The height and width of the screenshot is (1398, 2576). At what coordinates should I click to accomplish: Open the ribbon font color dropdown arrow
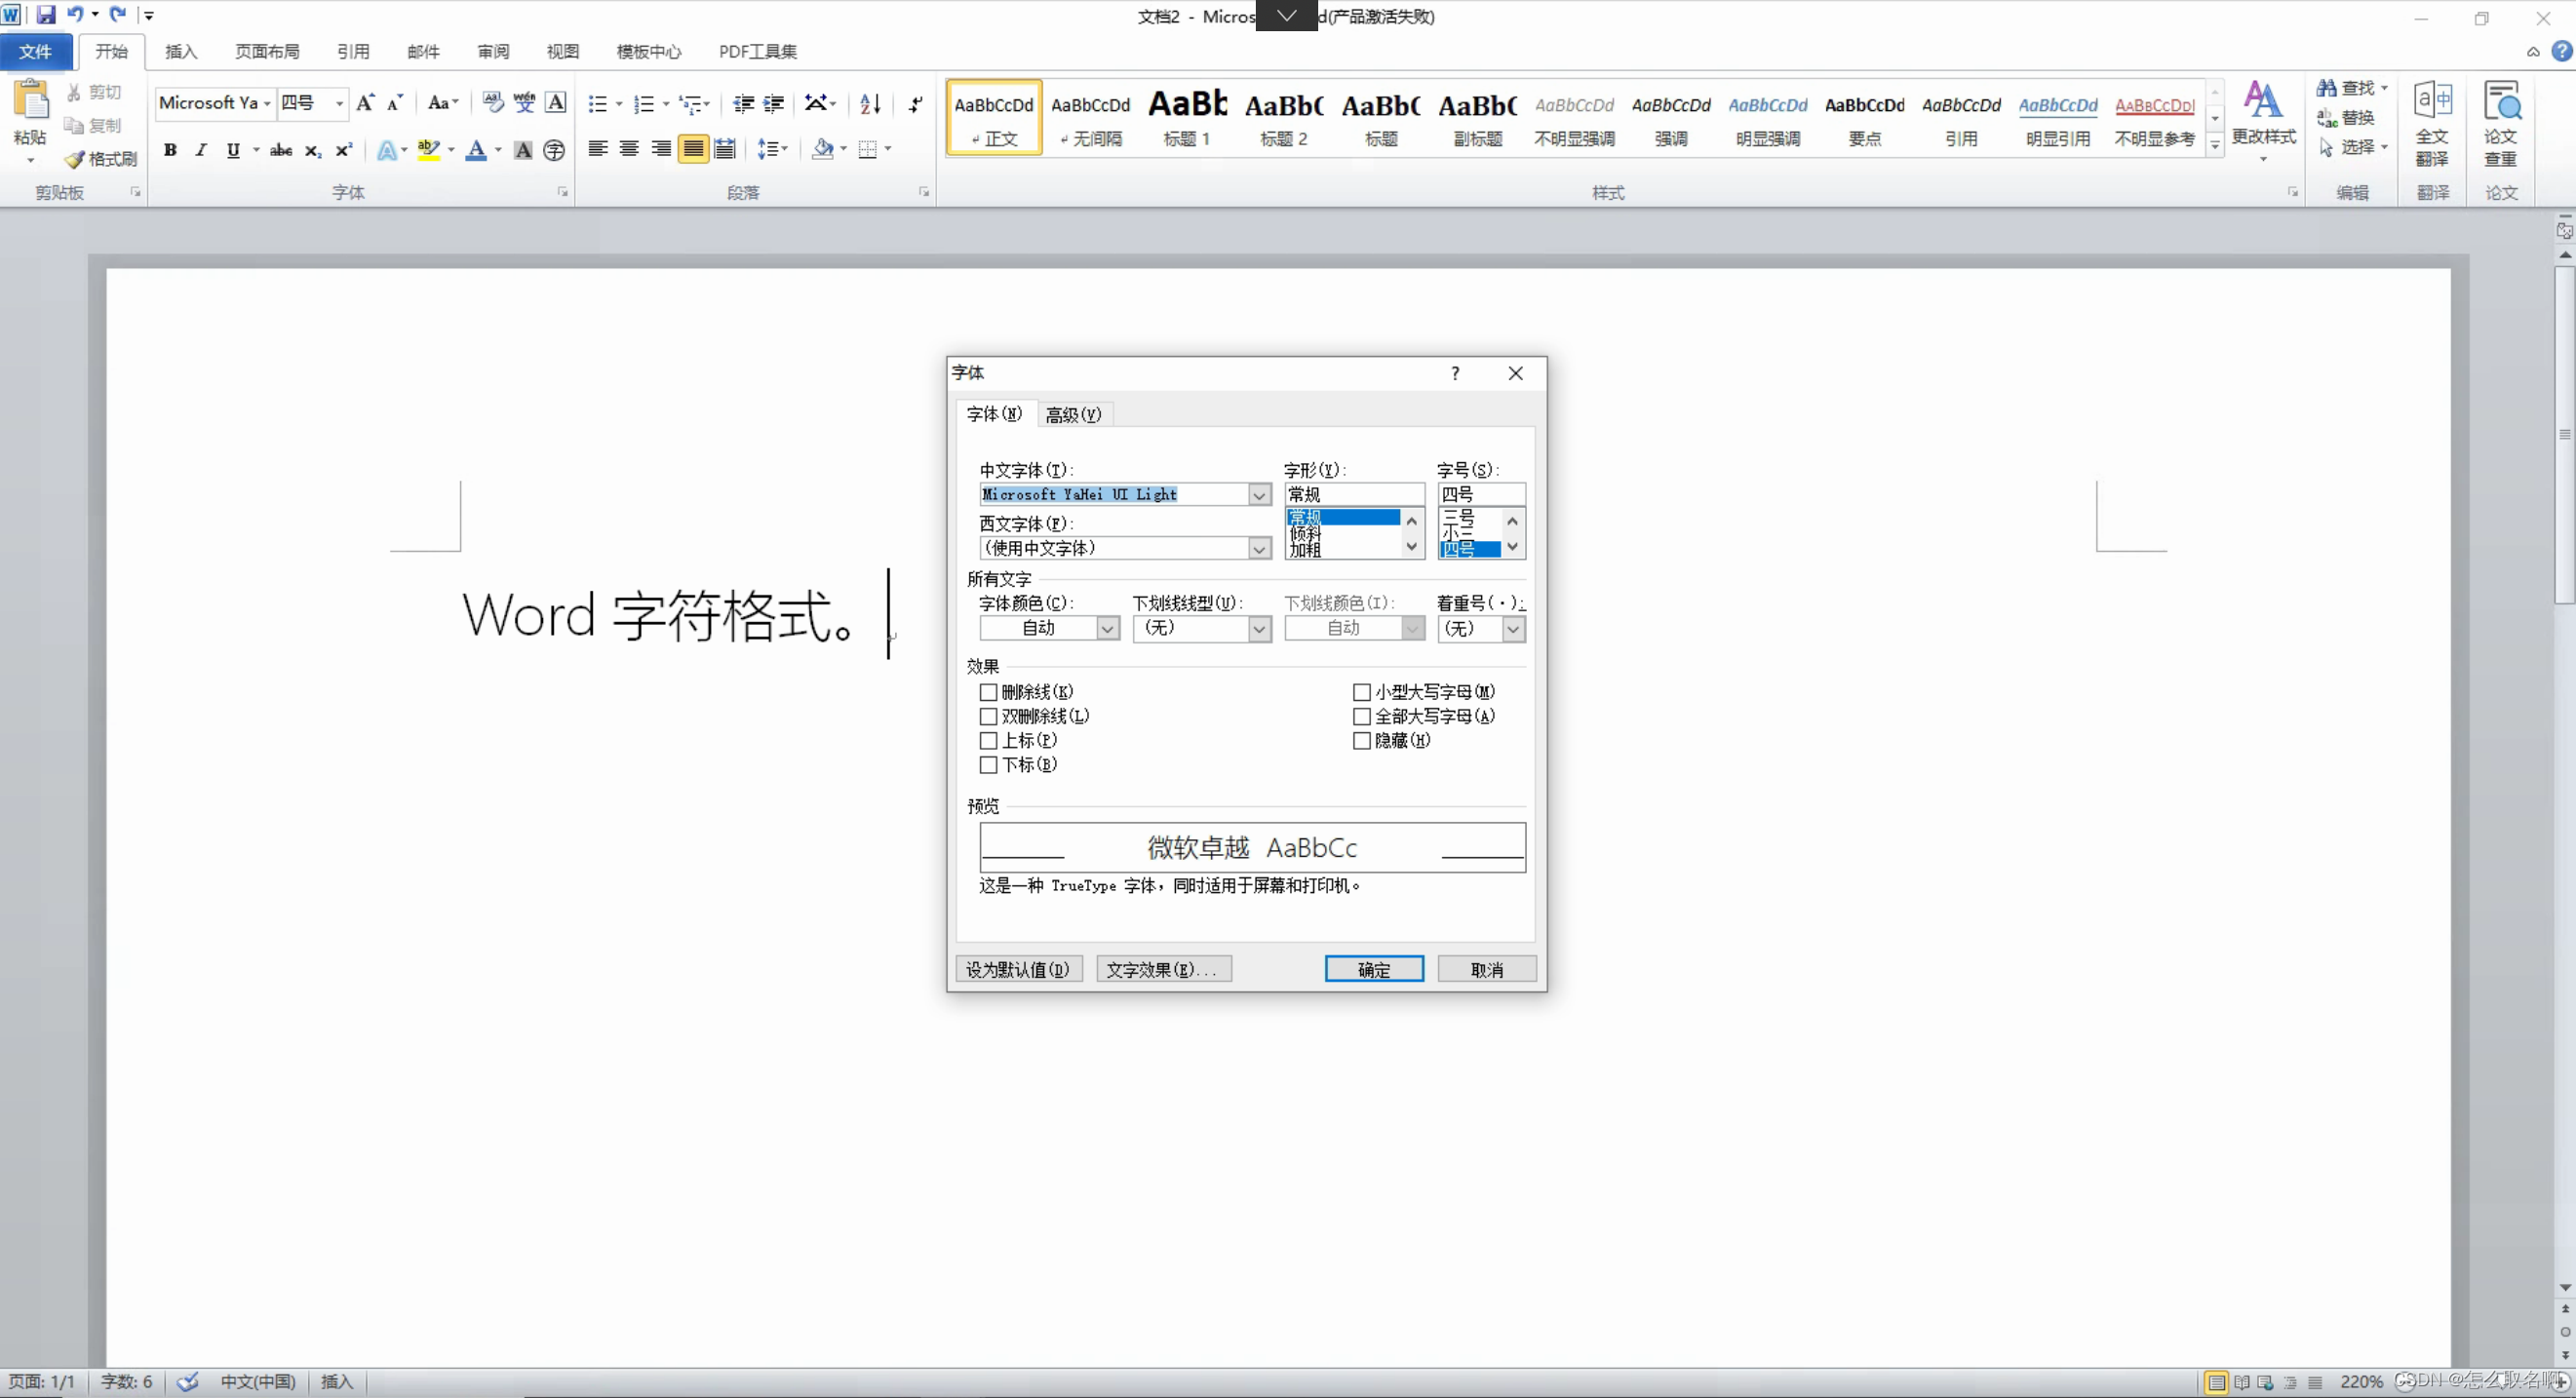point(498,150)
